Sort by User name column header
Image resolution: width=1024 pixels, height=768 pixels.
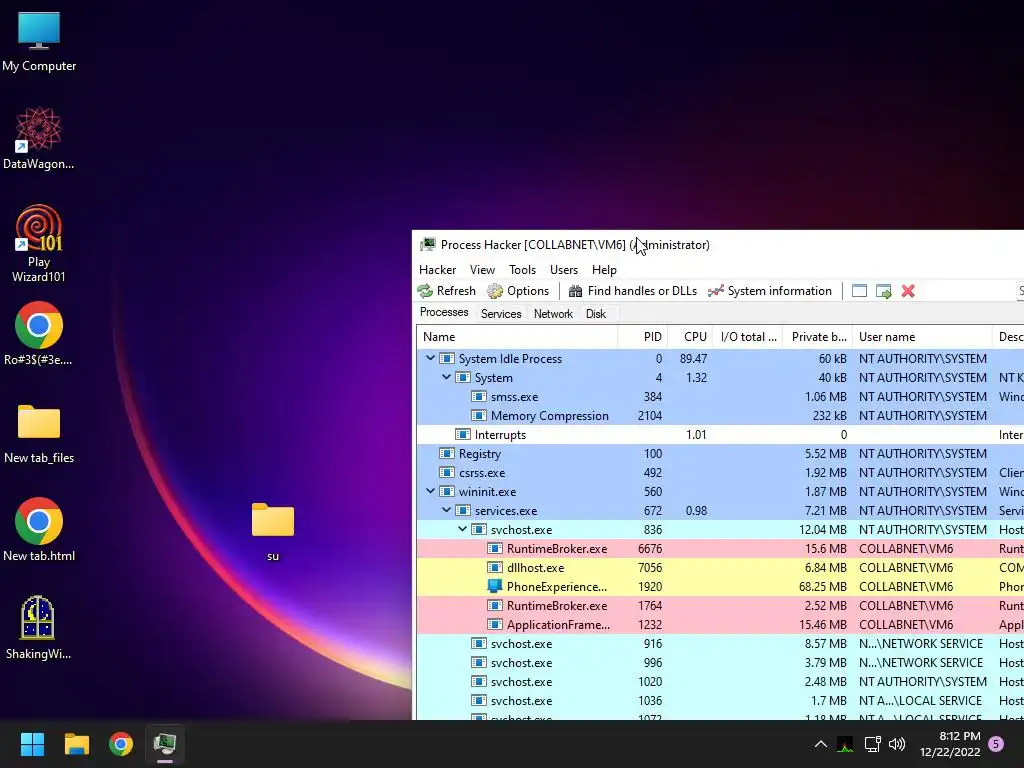pyautogui.click(x=922, y=337)
